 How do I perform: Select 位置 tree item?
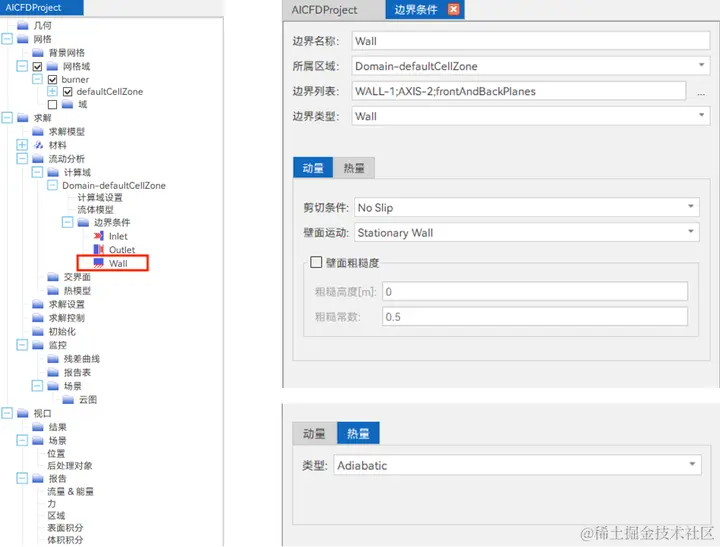pyautogui.click(x=56, y=453)
